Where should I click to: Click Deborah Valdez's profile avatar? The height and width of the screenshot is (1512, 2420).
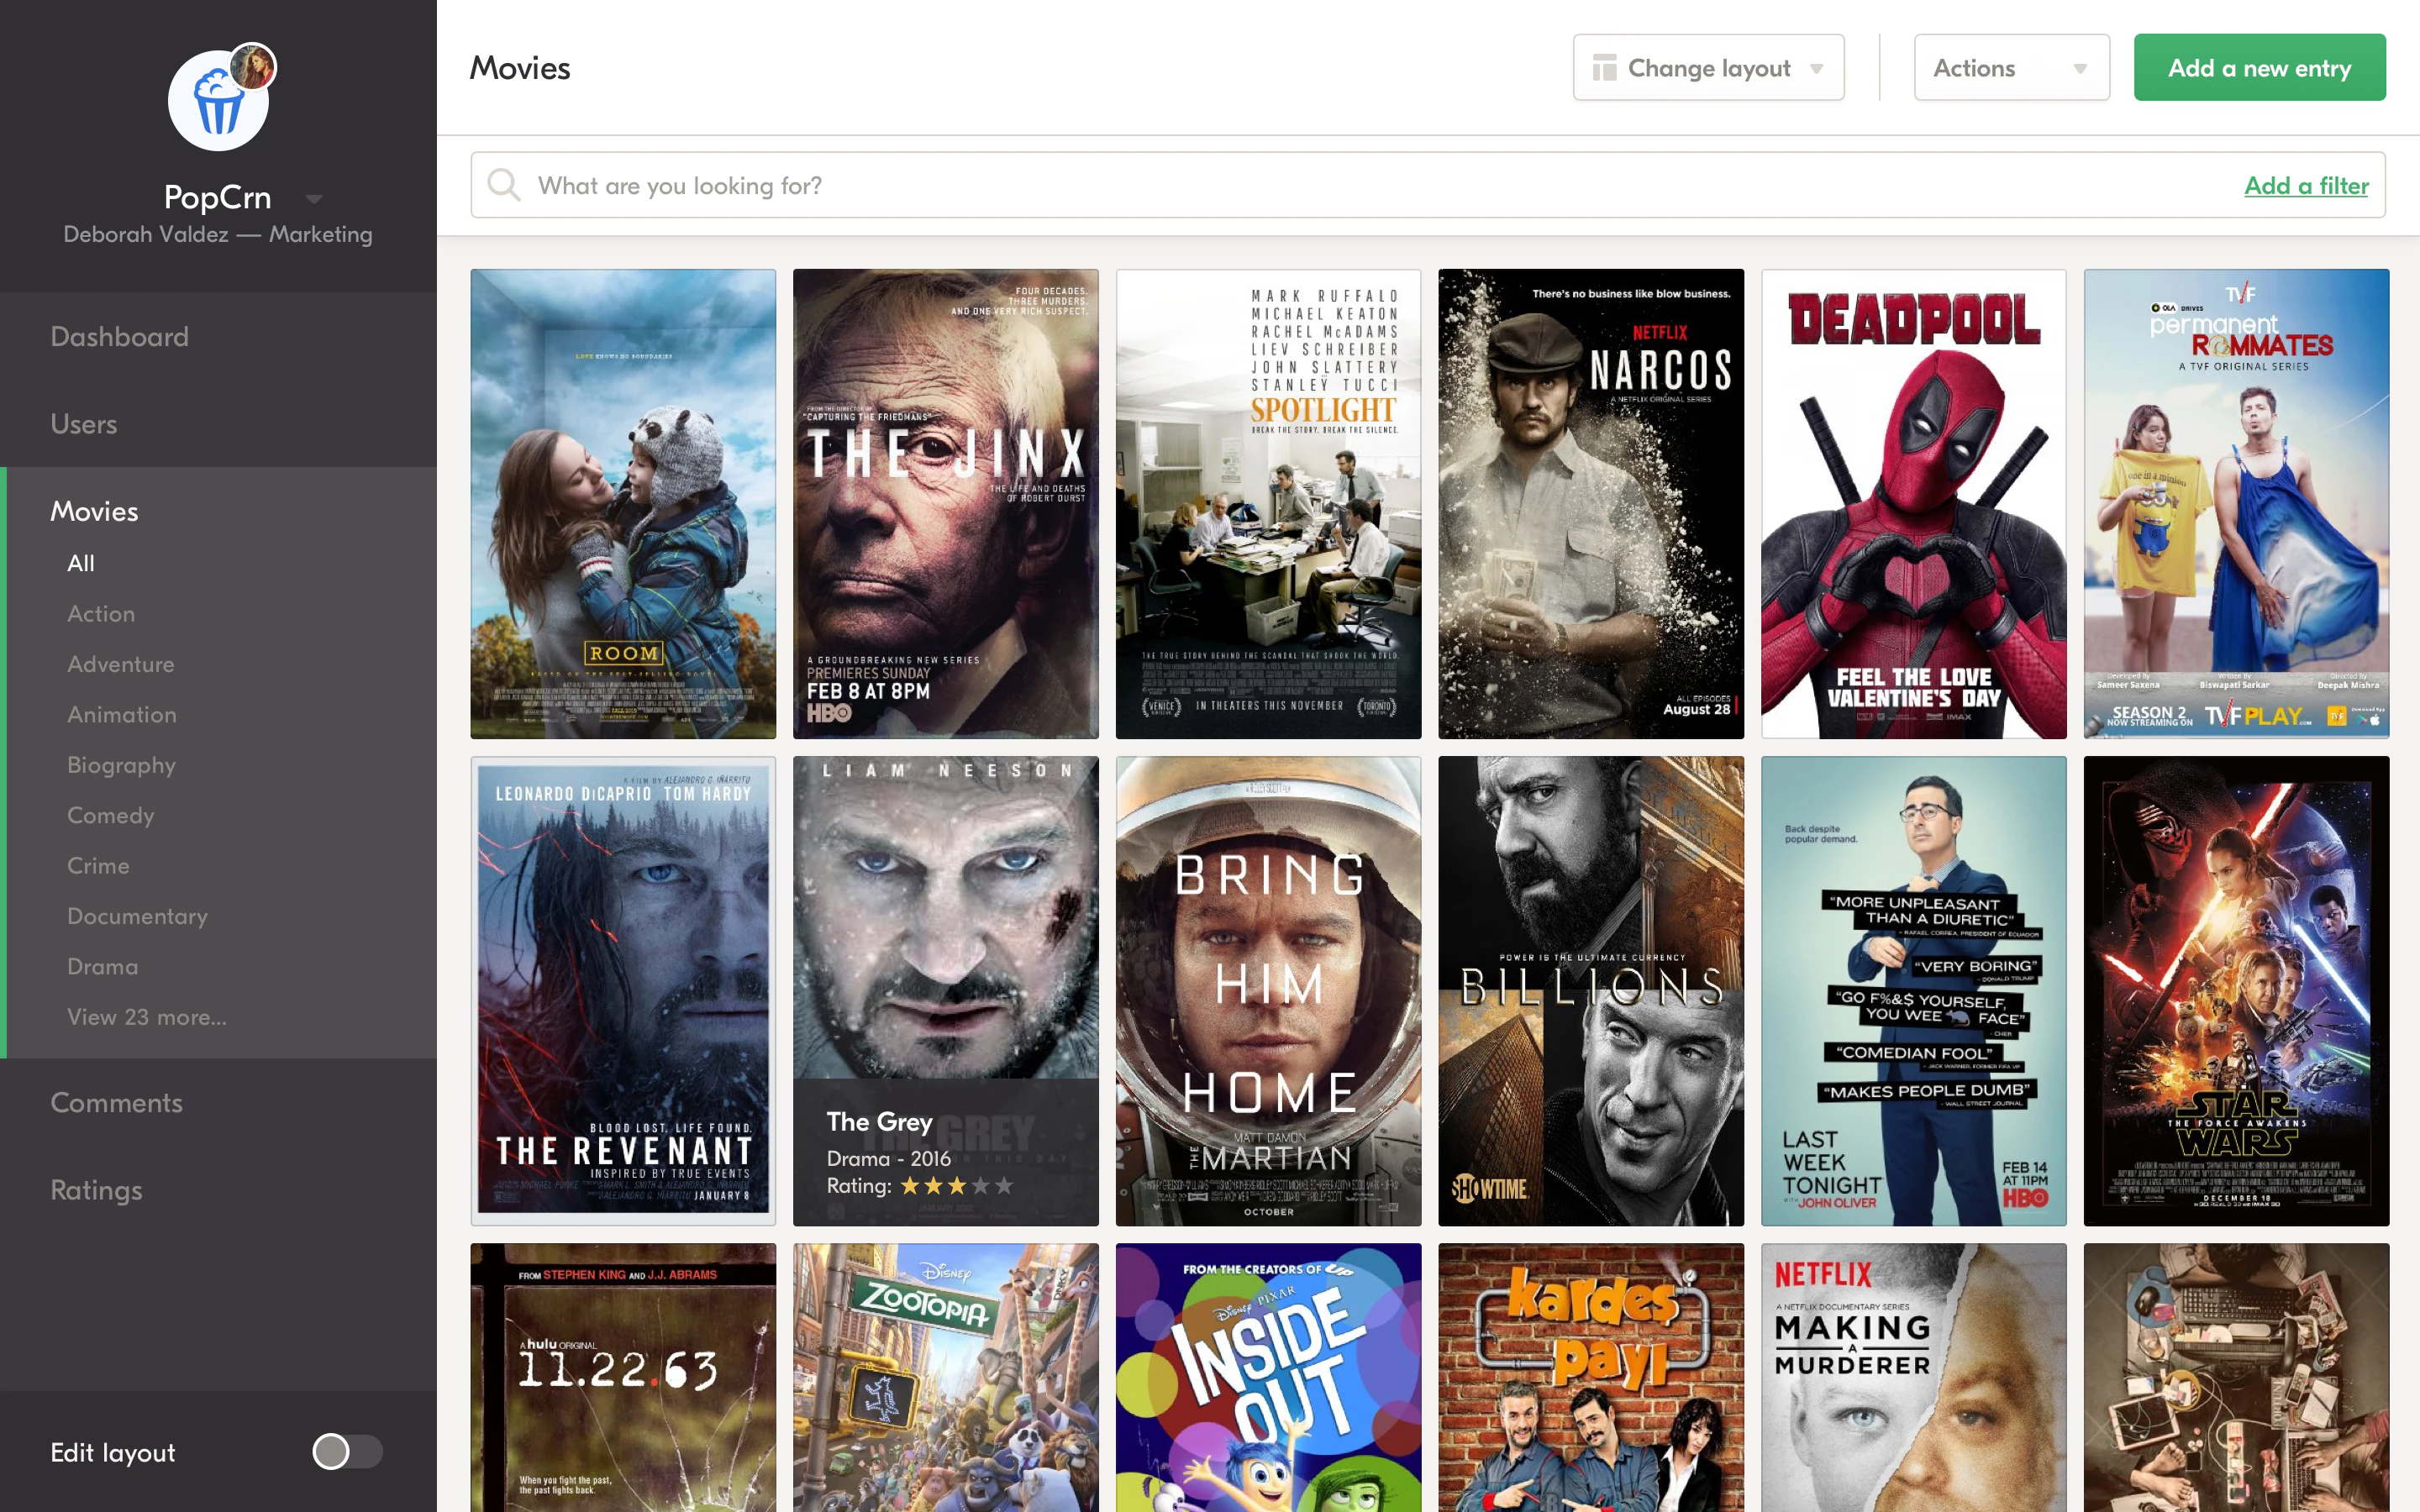click(x=253, y=68)
